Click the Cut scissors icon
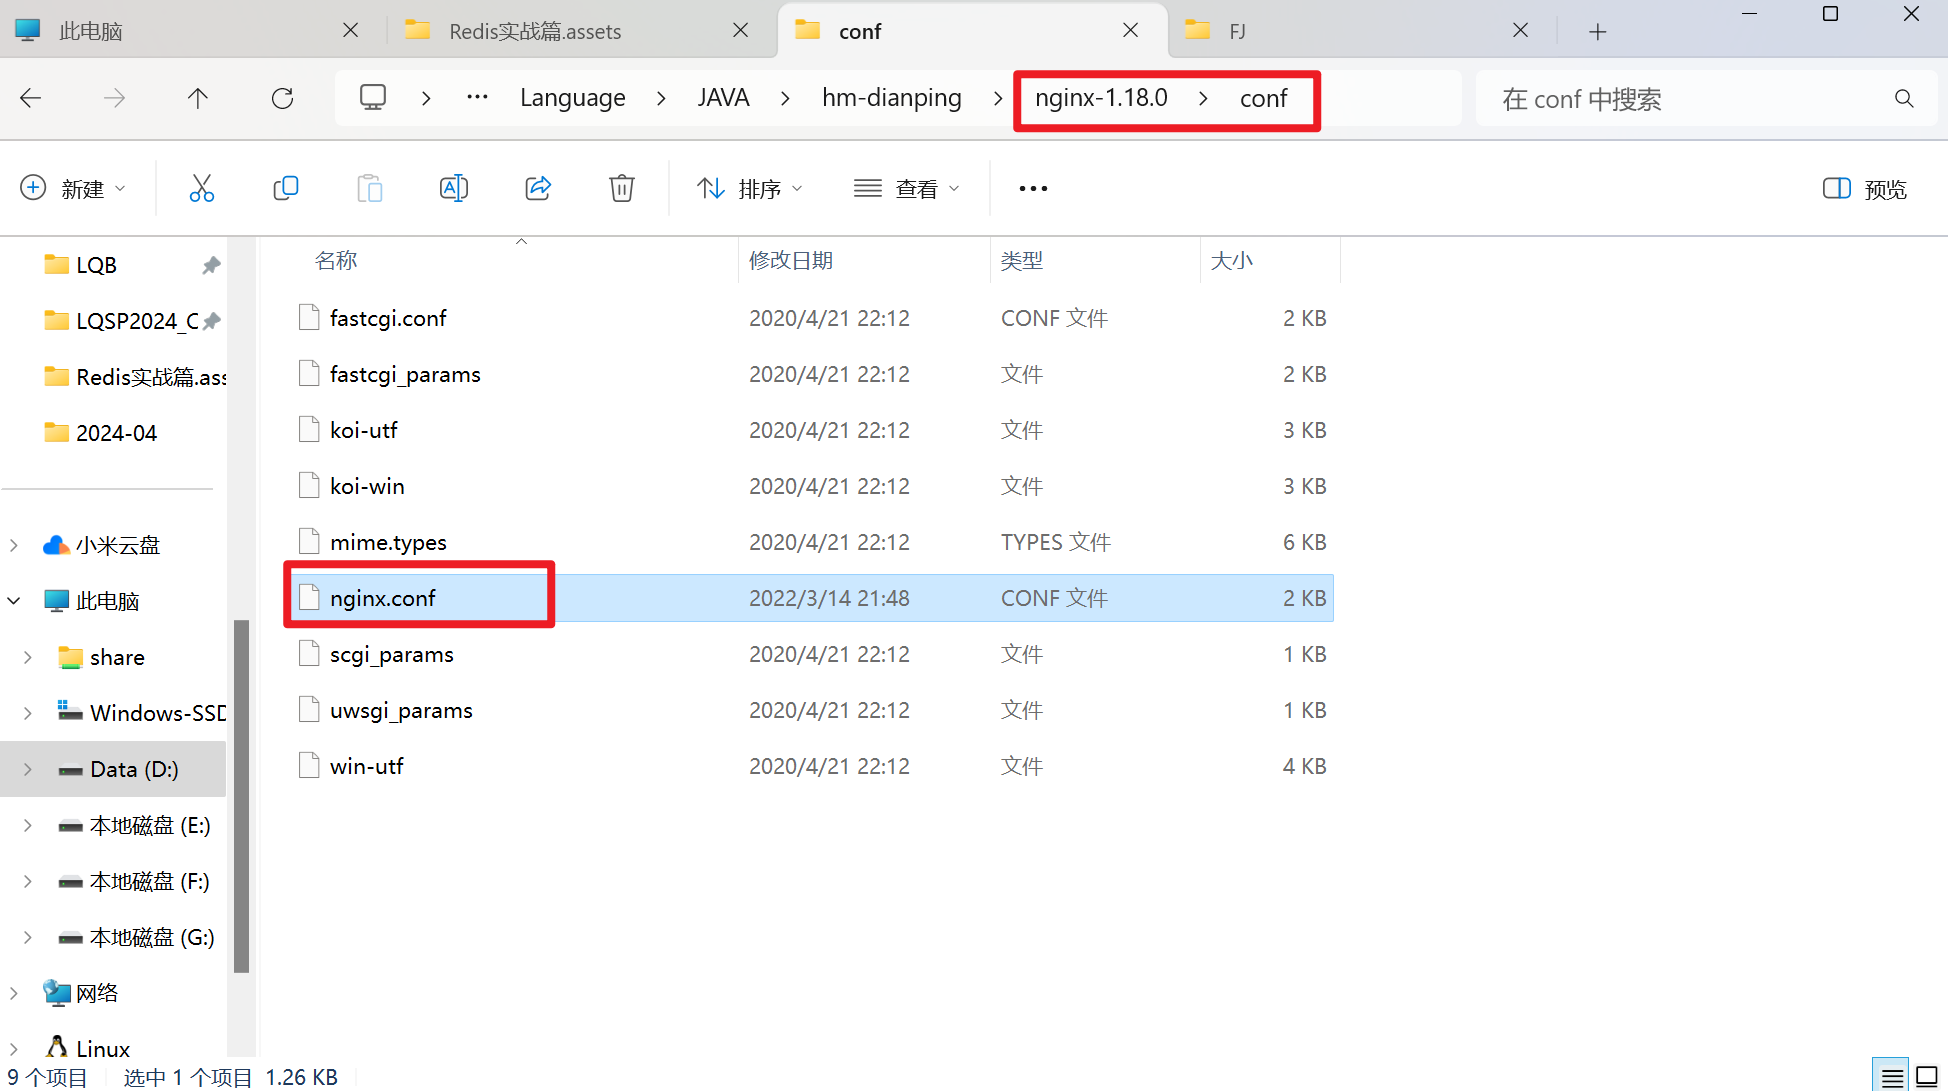This screenshot has width=1948, height=1091. 201,188
